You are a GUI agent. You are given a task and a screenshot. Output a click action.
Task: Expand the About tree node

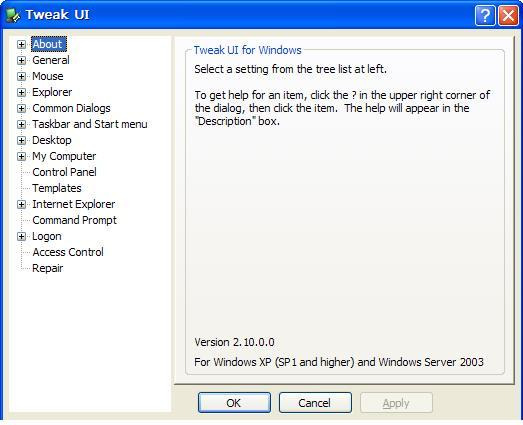tap(21, 44)
